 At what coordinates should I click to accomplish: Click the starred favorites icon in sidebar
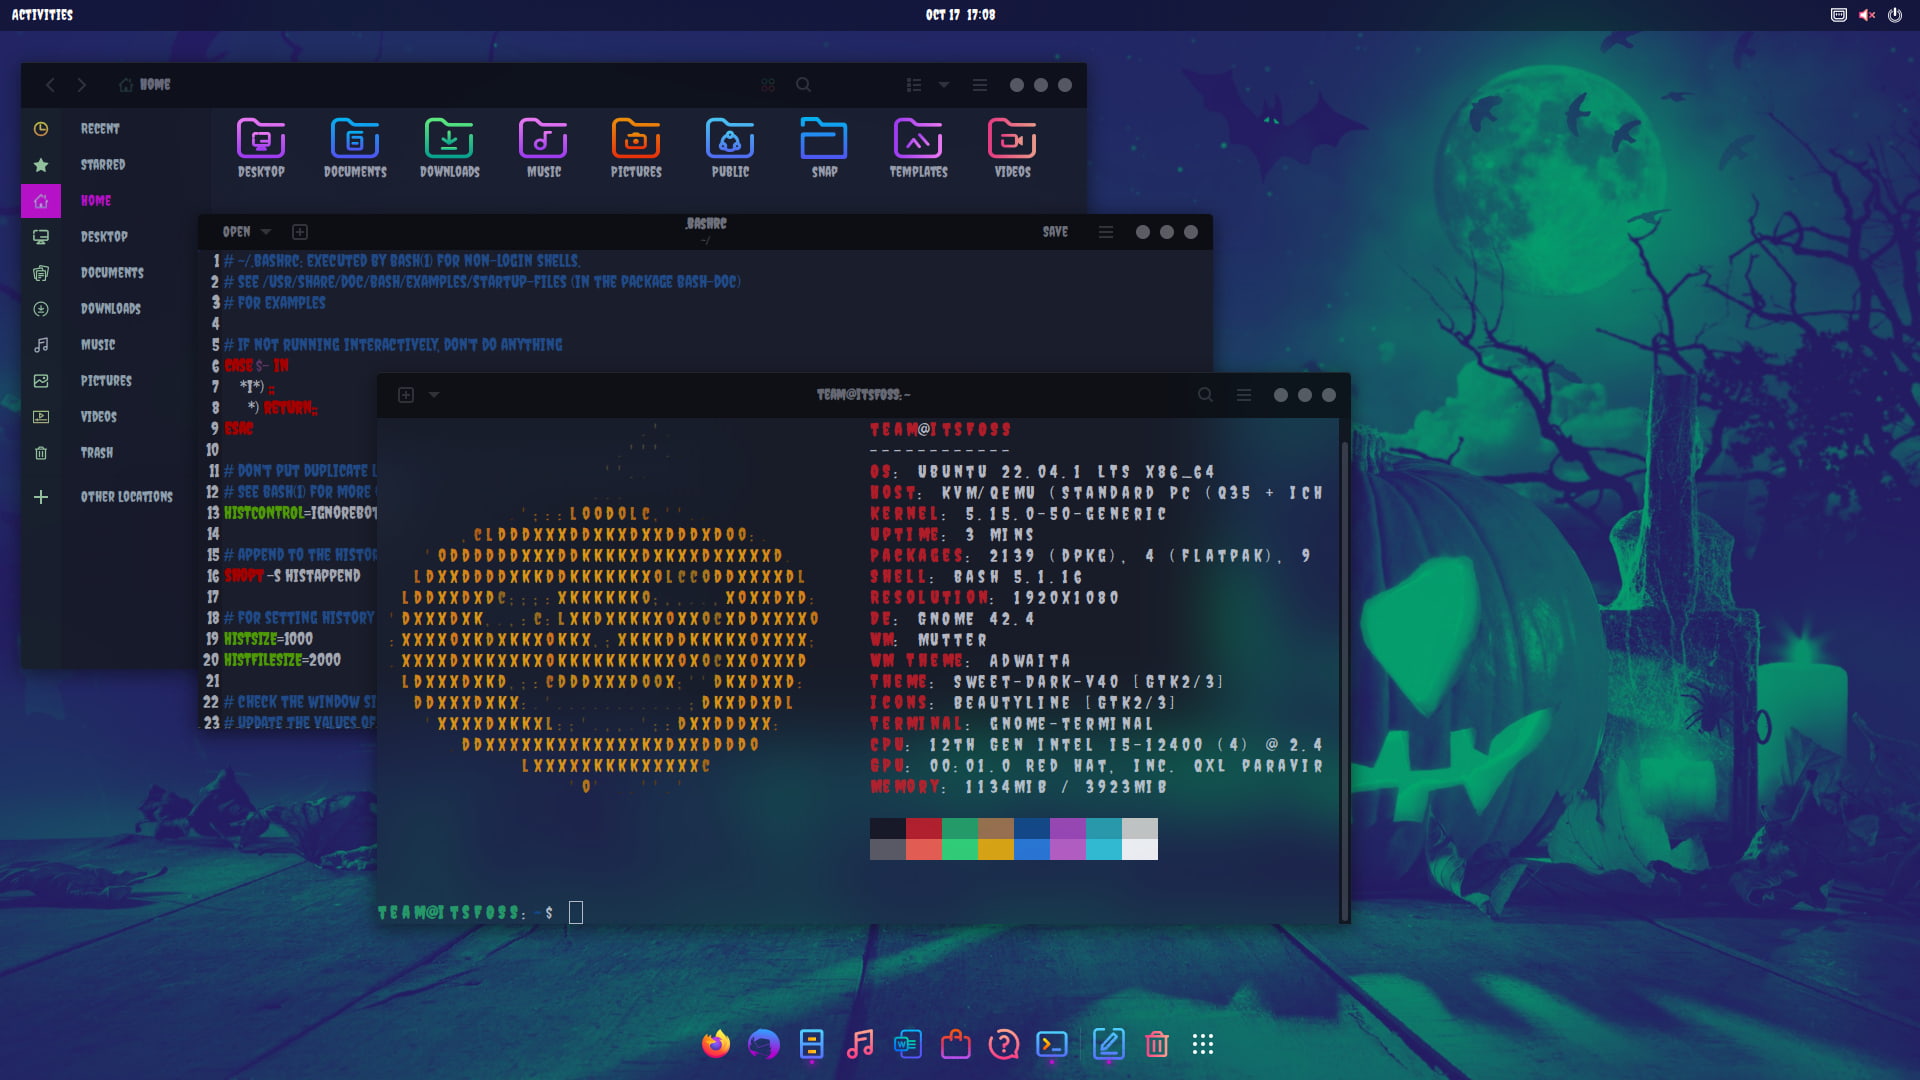(x=41, y=165)
